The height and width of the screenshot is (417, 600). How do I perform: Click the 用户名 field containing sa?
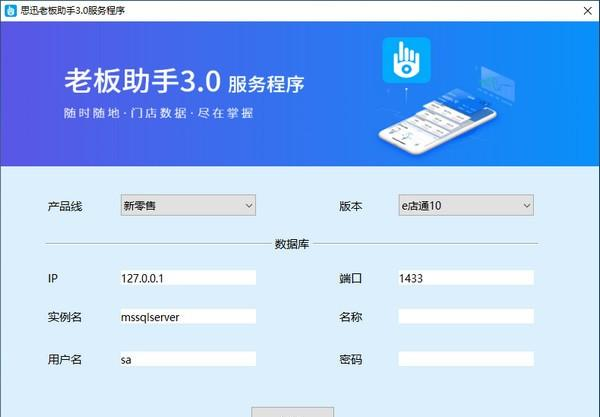point(188,359)
